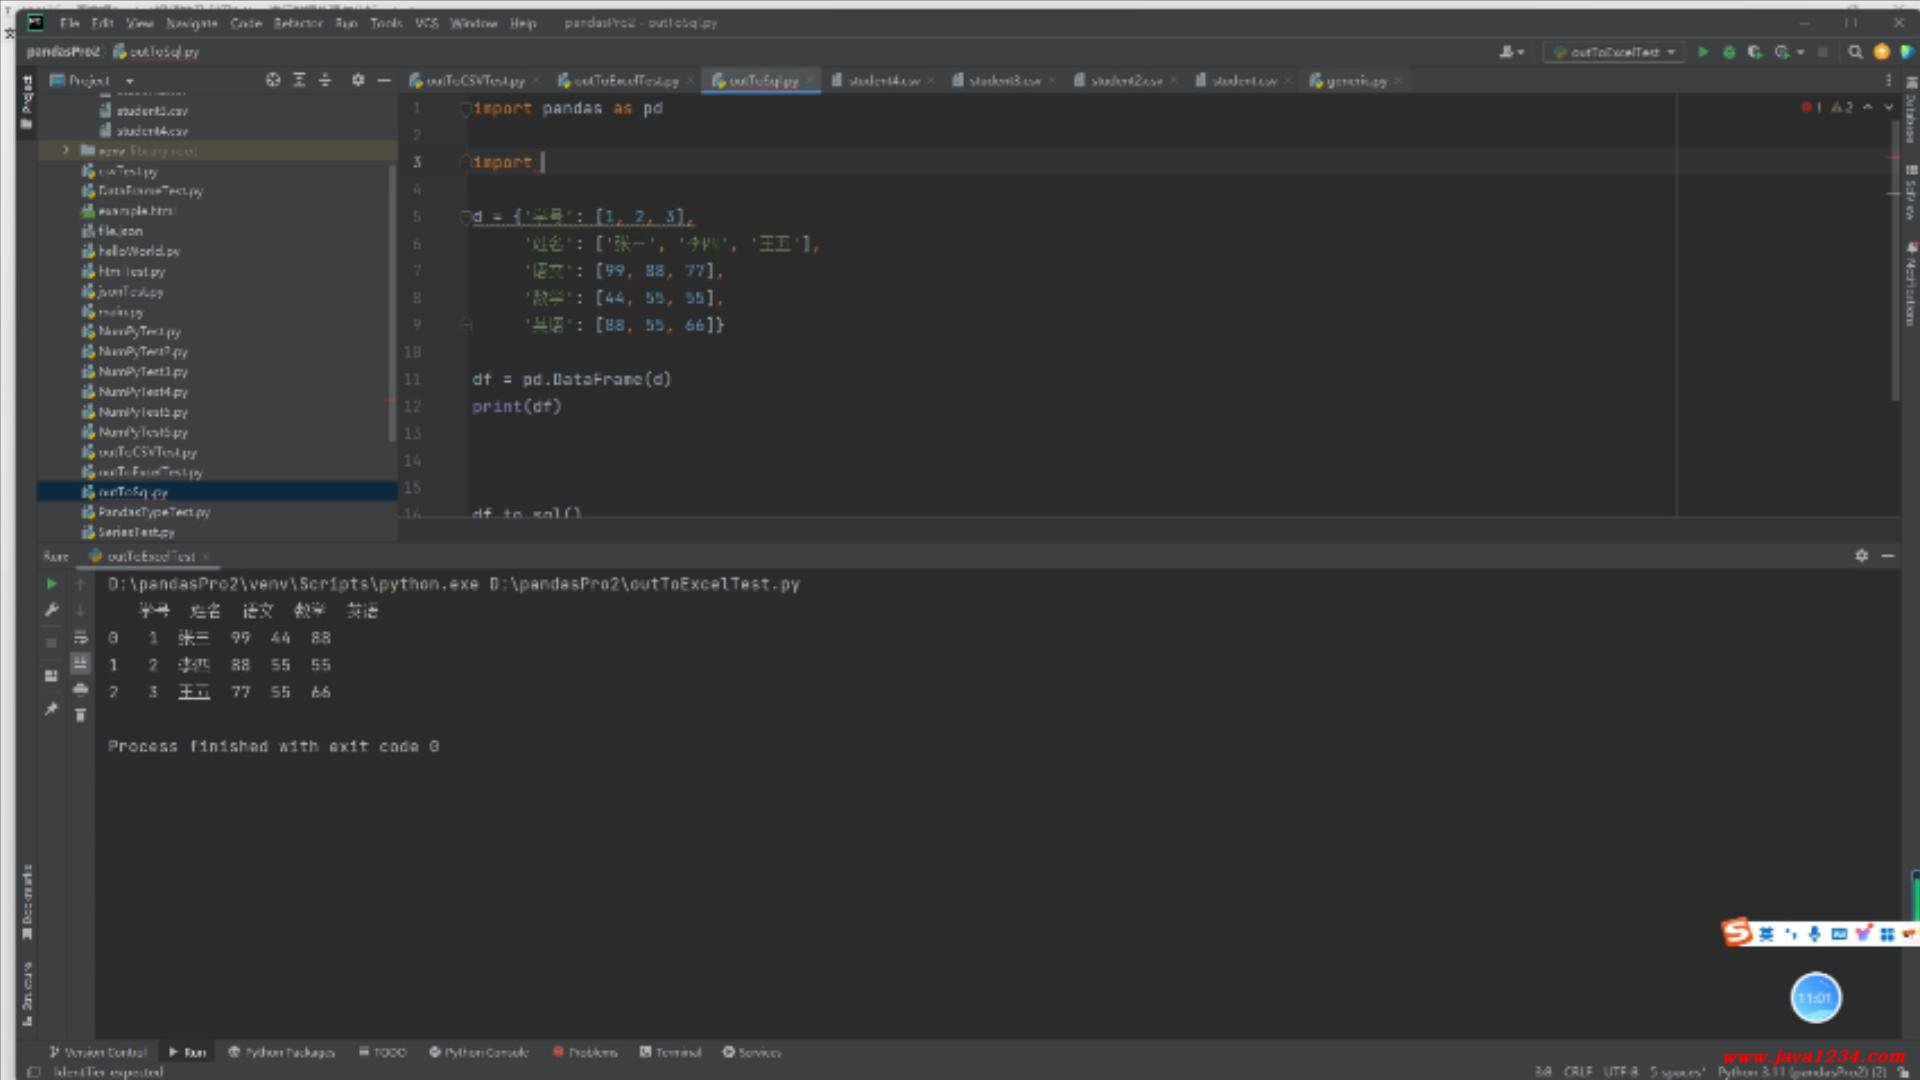Viewport: 1920px width, 1080px height.
Task: Rerun program in Run panel
Action: (x=51, y=584)
